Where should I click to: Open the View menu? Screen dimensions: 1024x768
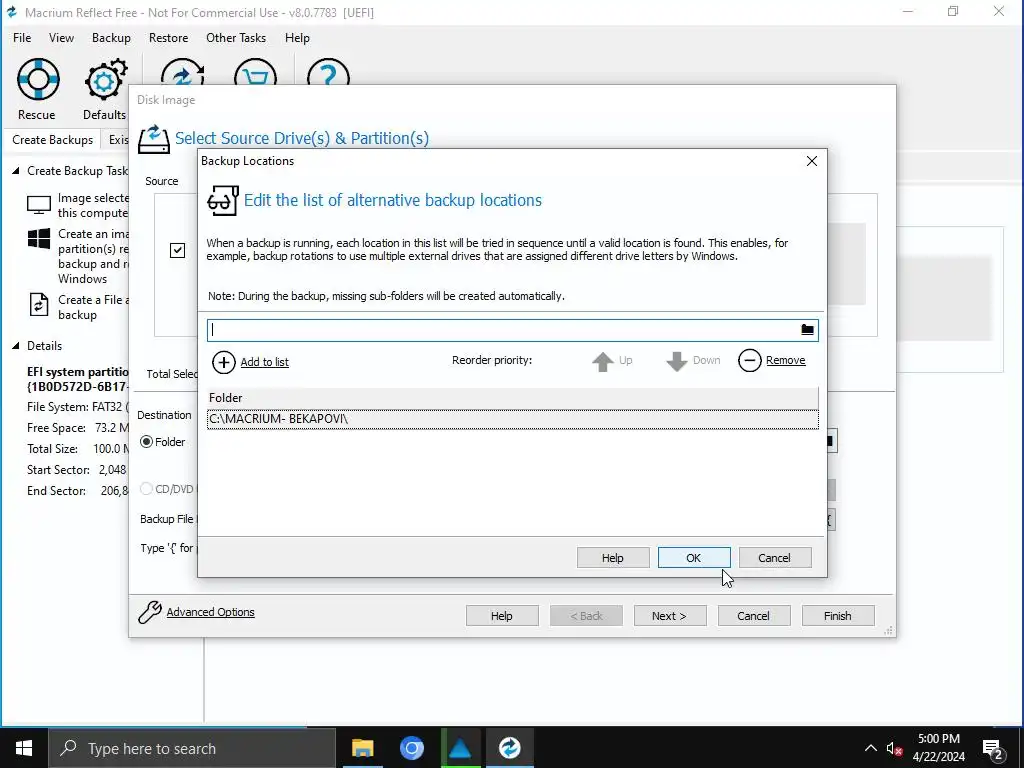[x=61, y=38]
